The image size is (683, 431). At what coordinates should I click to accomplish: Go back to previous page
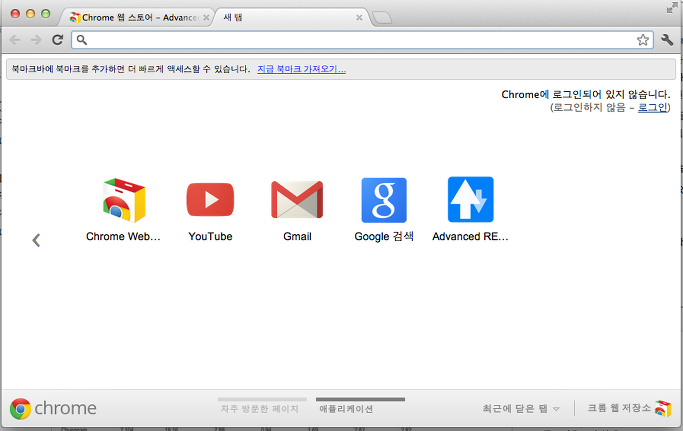pyautogui.click(x=15, y=40)
